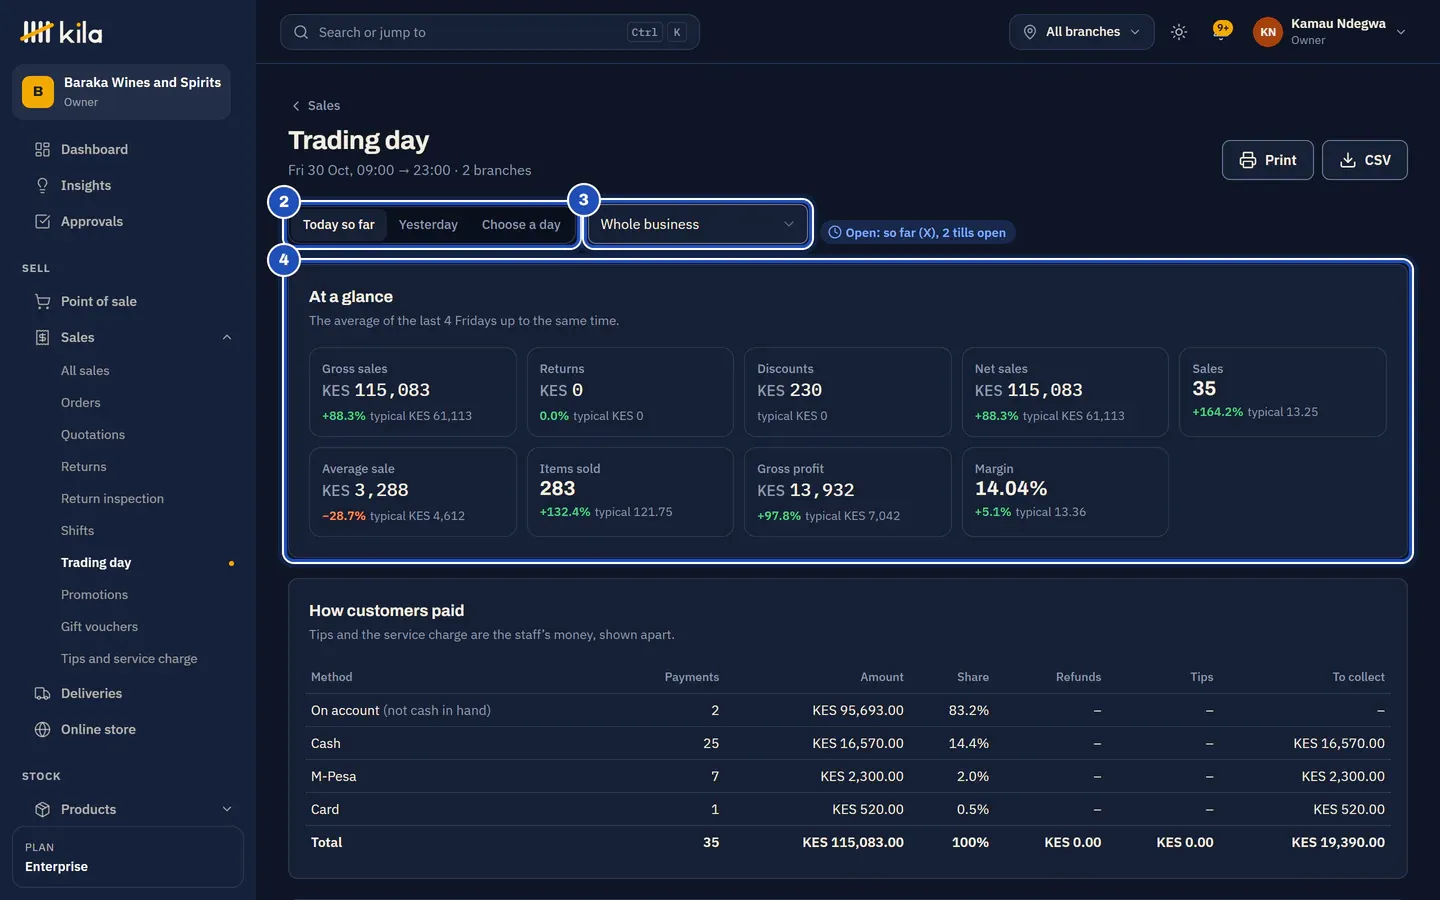Collapse the Sales submenu chevron
The height and width of the screenshot is (900, 1440).
tap(227, 337)
